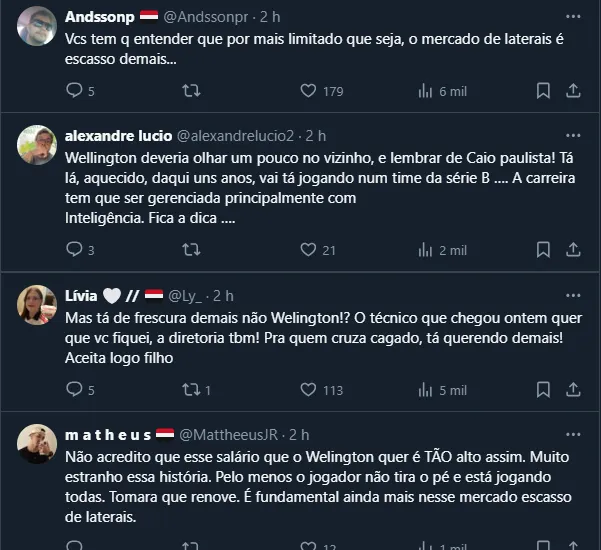Retweet Lívia's tweet

click(190, 390)
